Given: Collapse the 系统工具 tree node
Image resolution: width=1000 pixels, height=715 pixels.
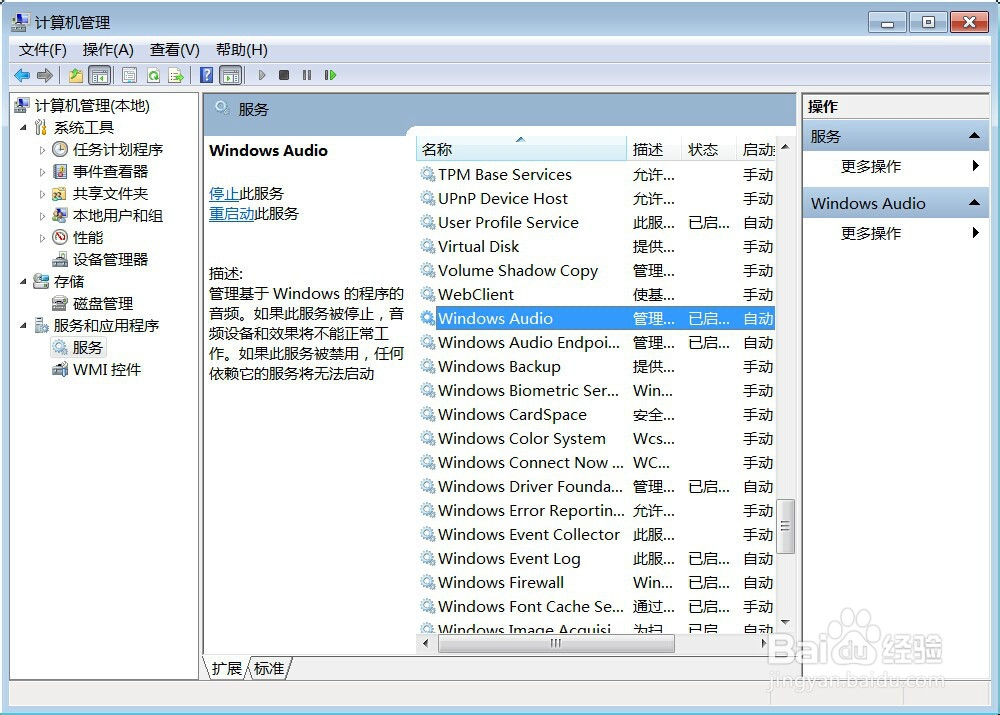Looking at the screenshot, I should (x=24, y=128).
